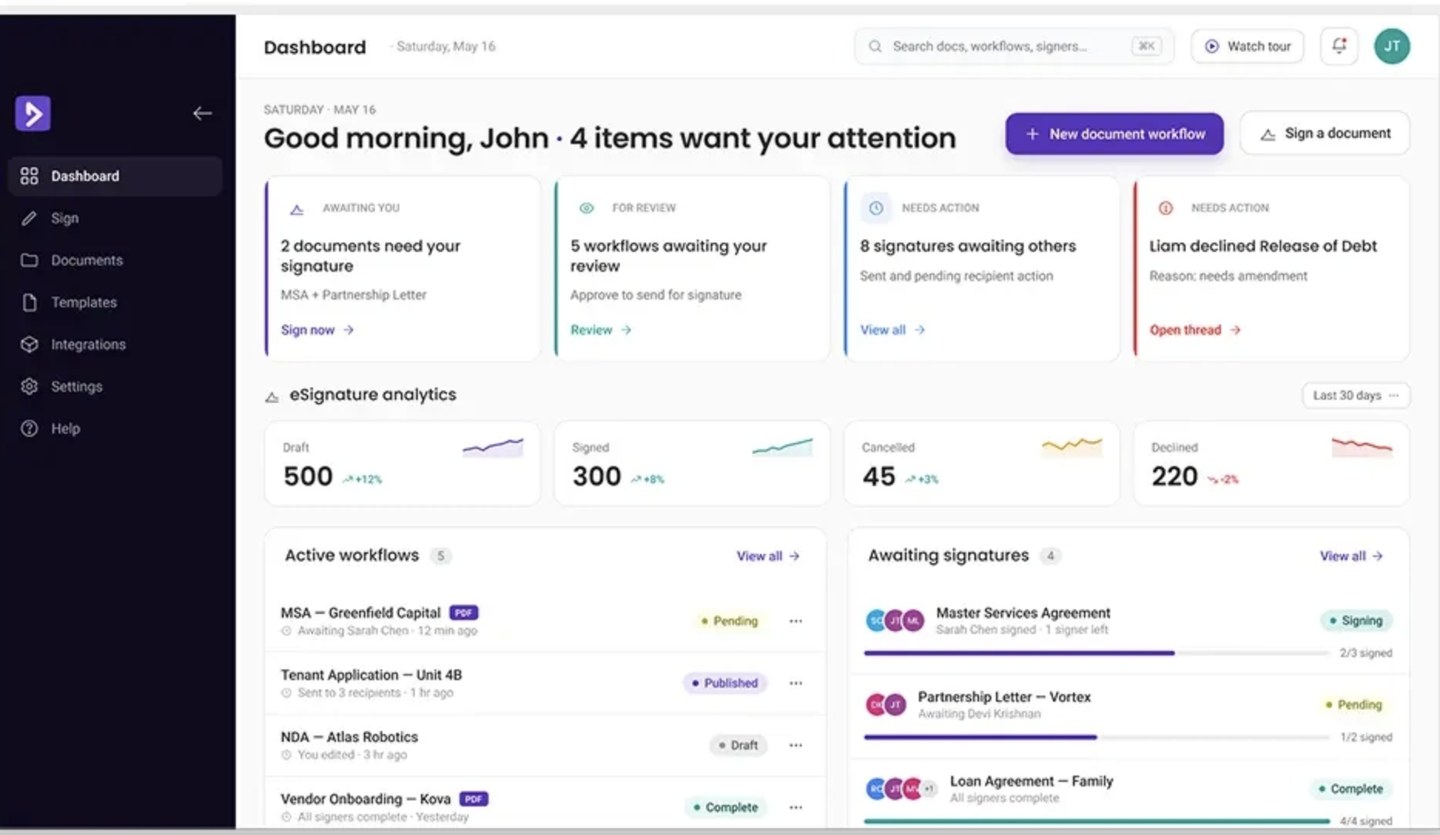Click the PDF badge on MSA — Greenfield Capital

point(463,613)
